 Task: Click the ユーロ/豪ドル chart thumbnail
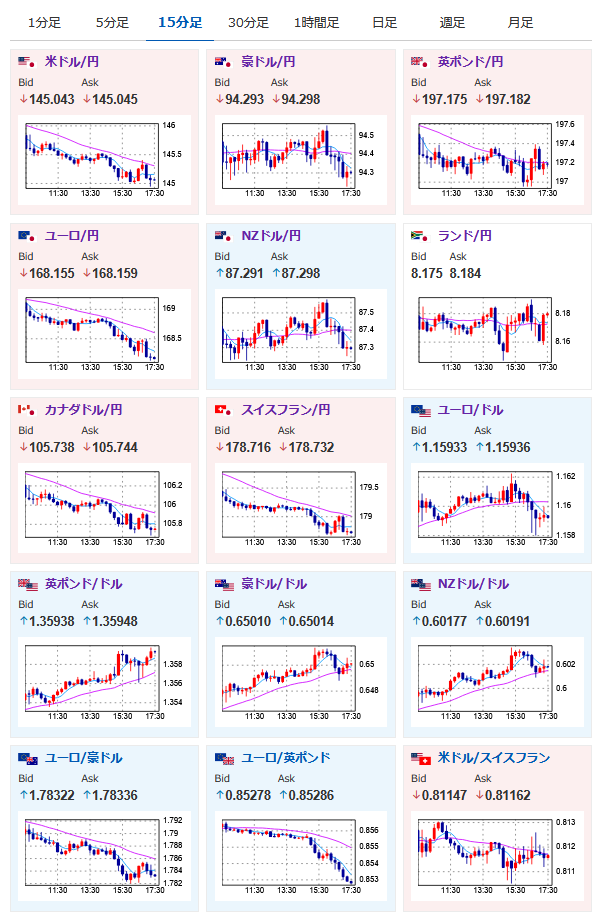pos(104,857)
